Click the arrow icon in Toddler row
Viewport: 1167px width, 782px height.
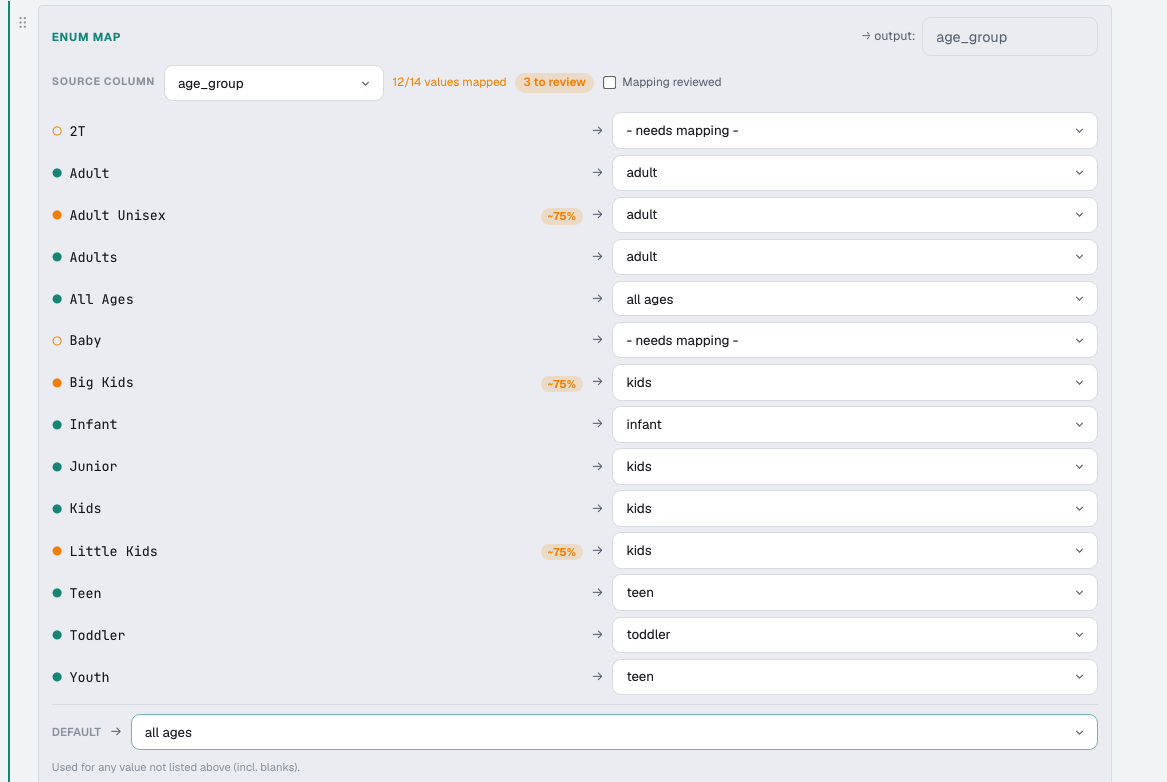pos(597,634)
